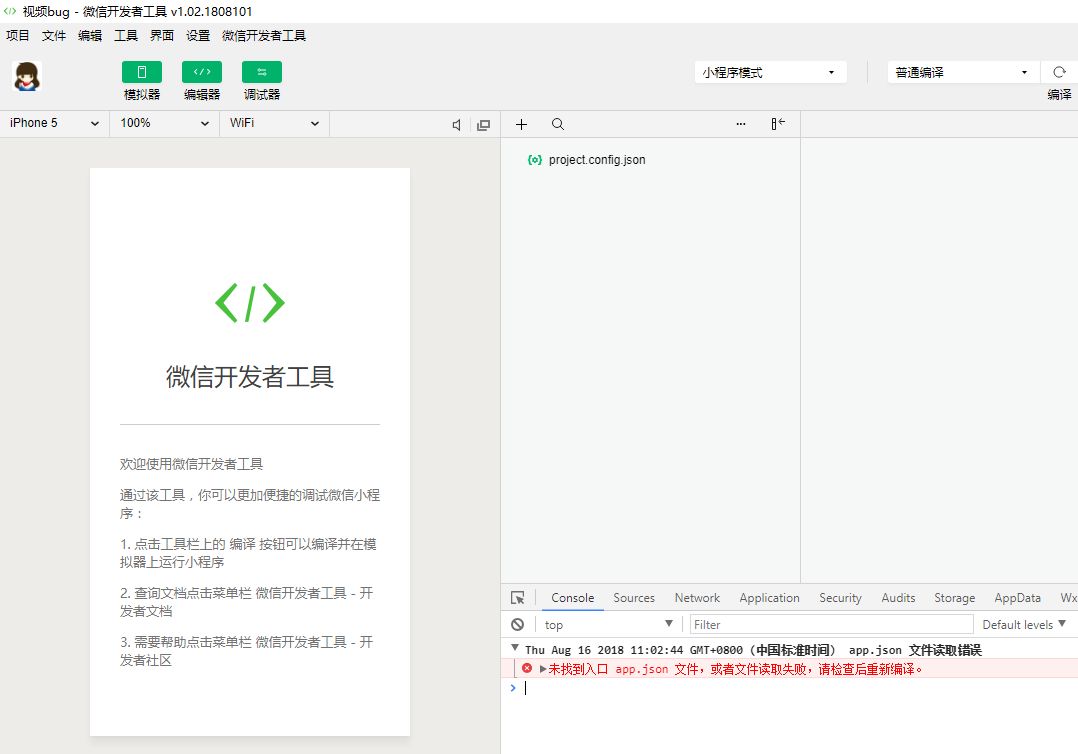The width and height of the screenshot is (1078, 754).
Task: Open the 界面 menu
Action: (162, 36)
